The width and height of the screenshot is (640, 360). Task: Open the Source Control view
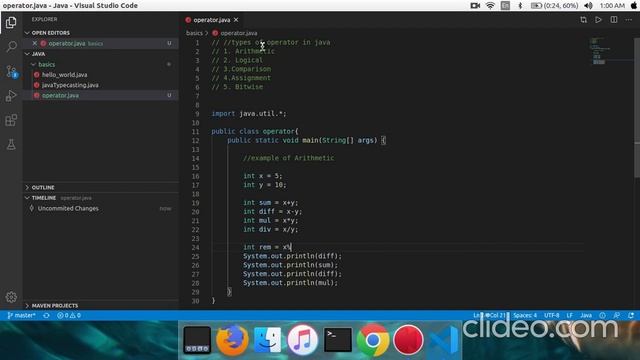click(x=11, y=71)
